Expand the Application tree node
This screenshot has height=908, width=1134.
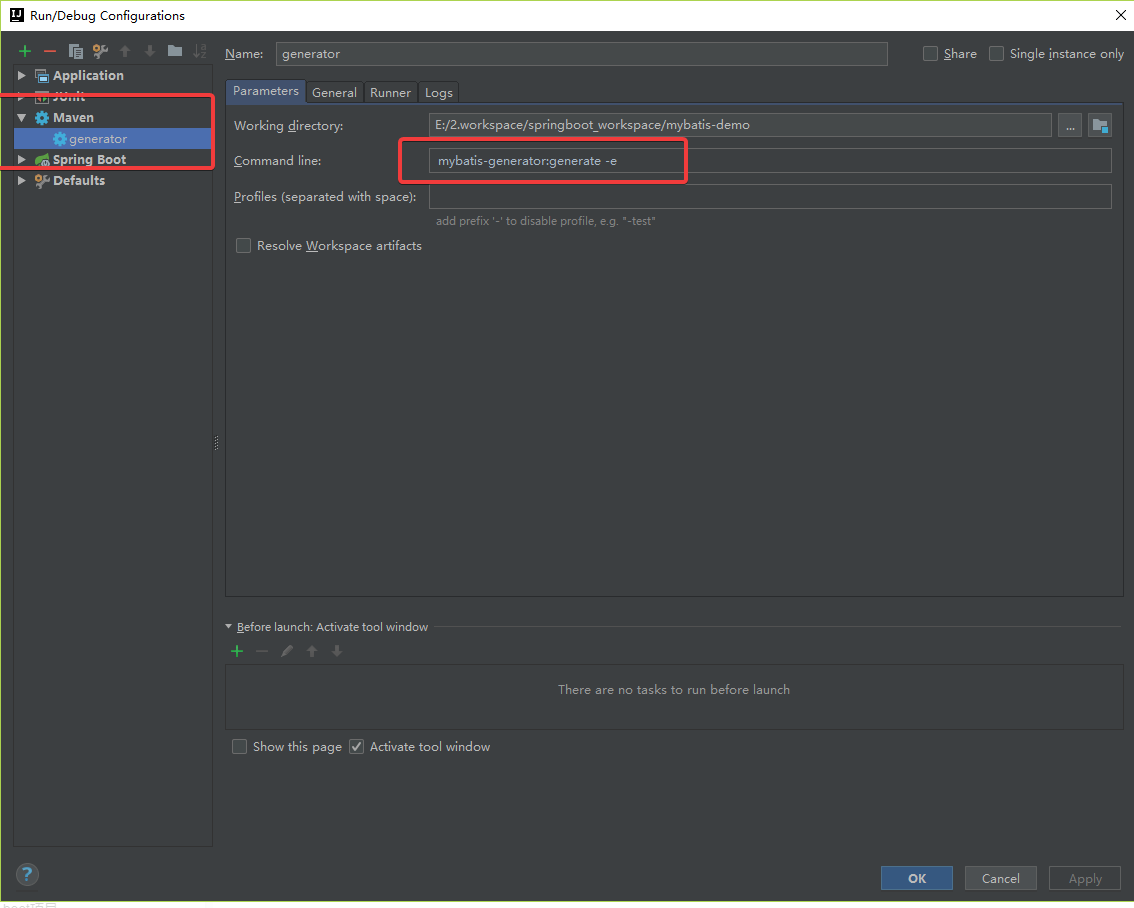(x=22, y=75)
